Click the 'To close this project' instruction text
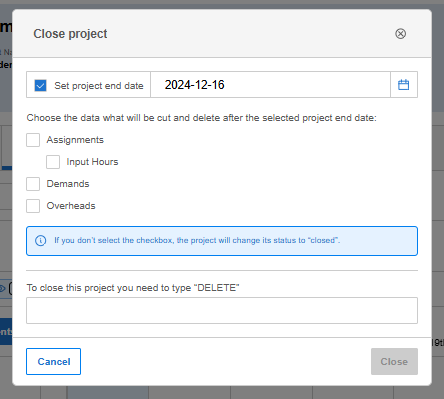The image size is (444, 399). pyautogui.click(x=133, y=288)
